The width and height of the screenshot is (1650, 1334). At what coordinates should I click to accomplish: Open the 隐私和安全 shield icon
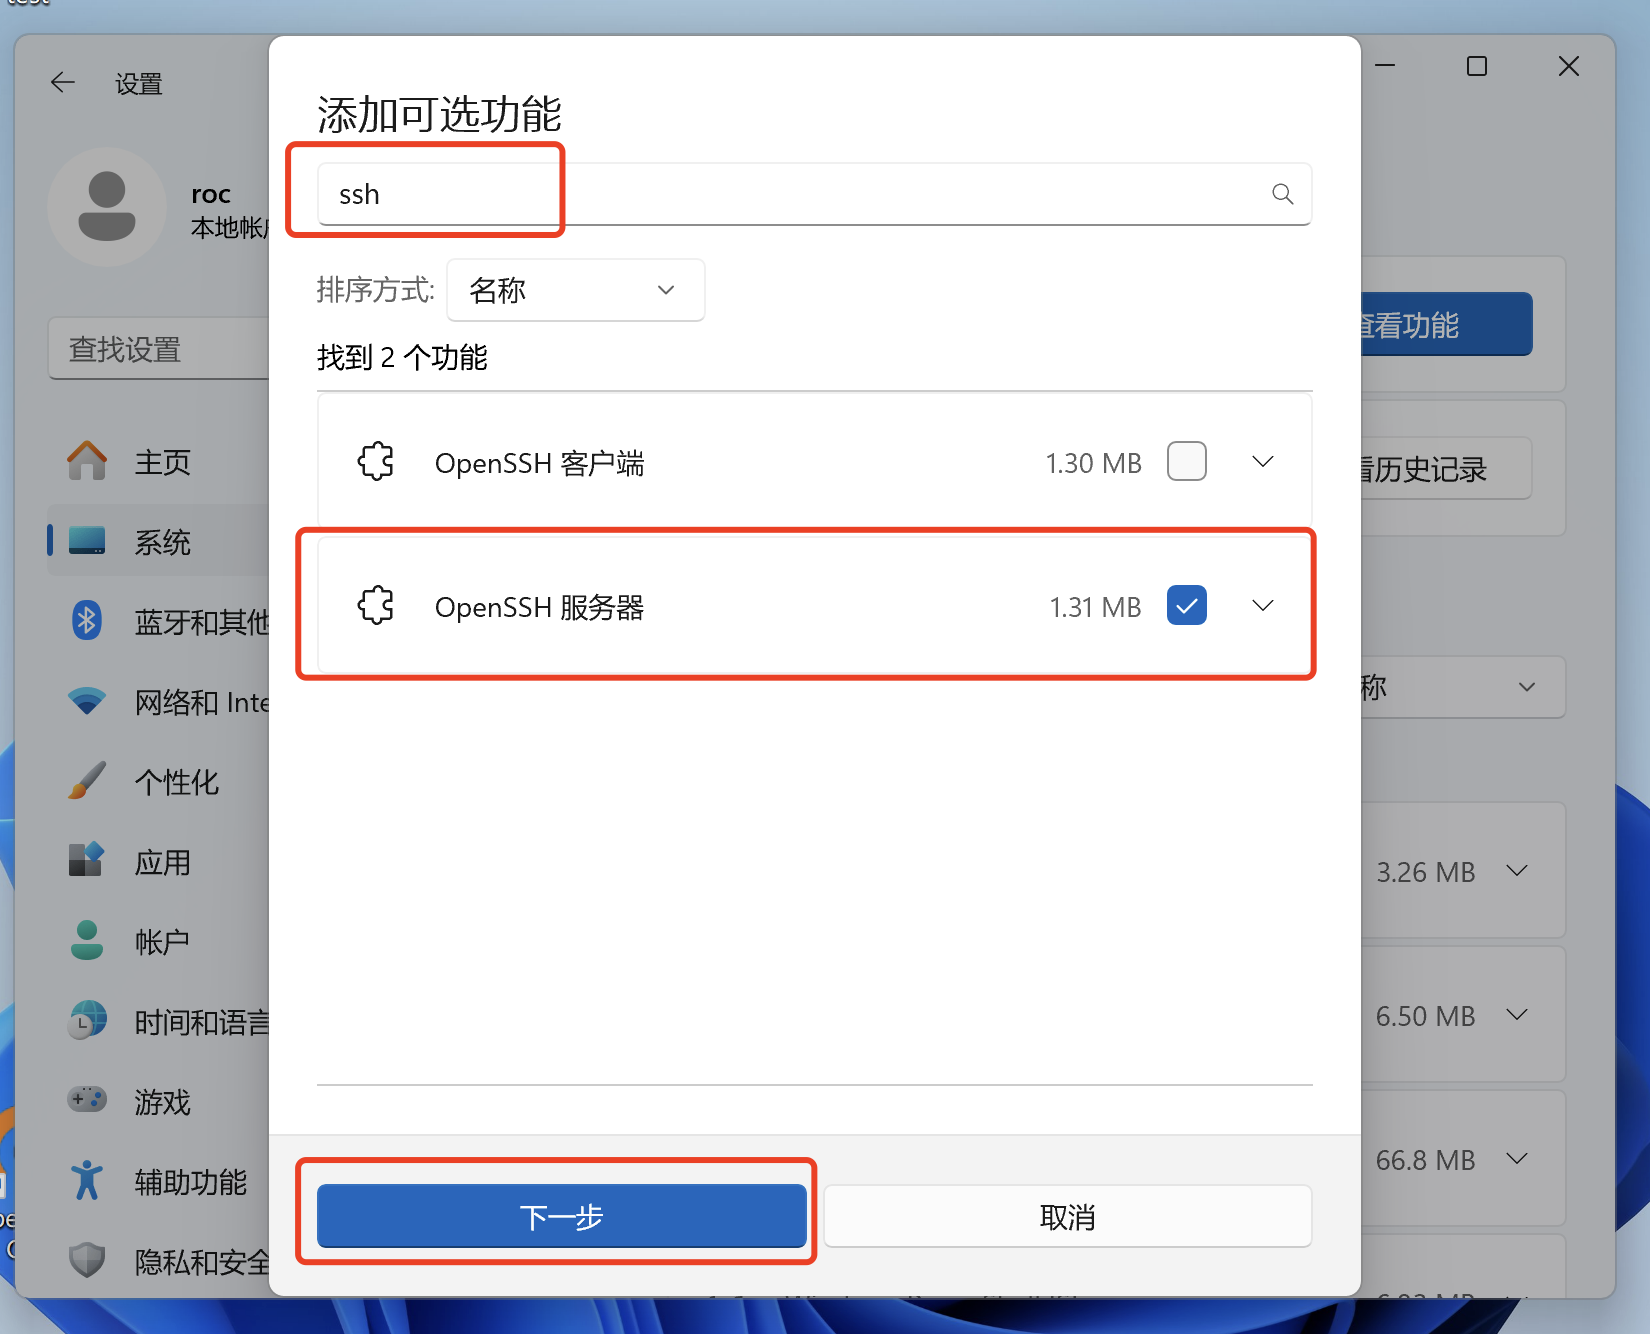coord(87,1260)
